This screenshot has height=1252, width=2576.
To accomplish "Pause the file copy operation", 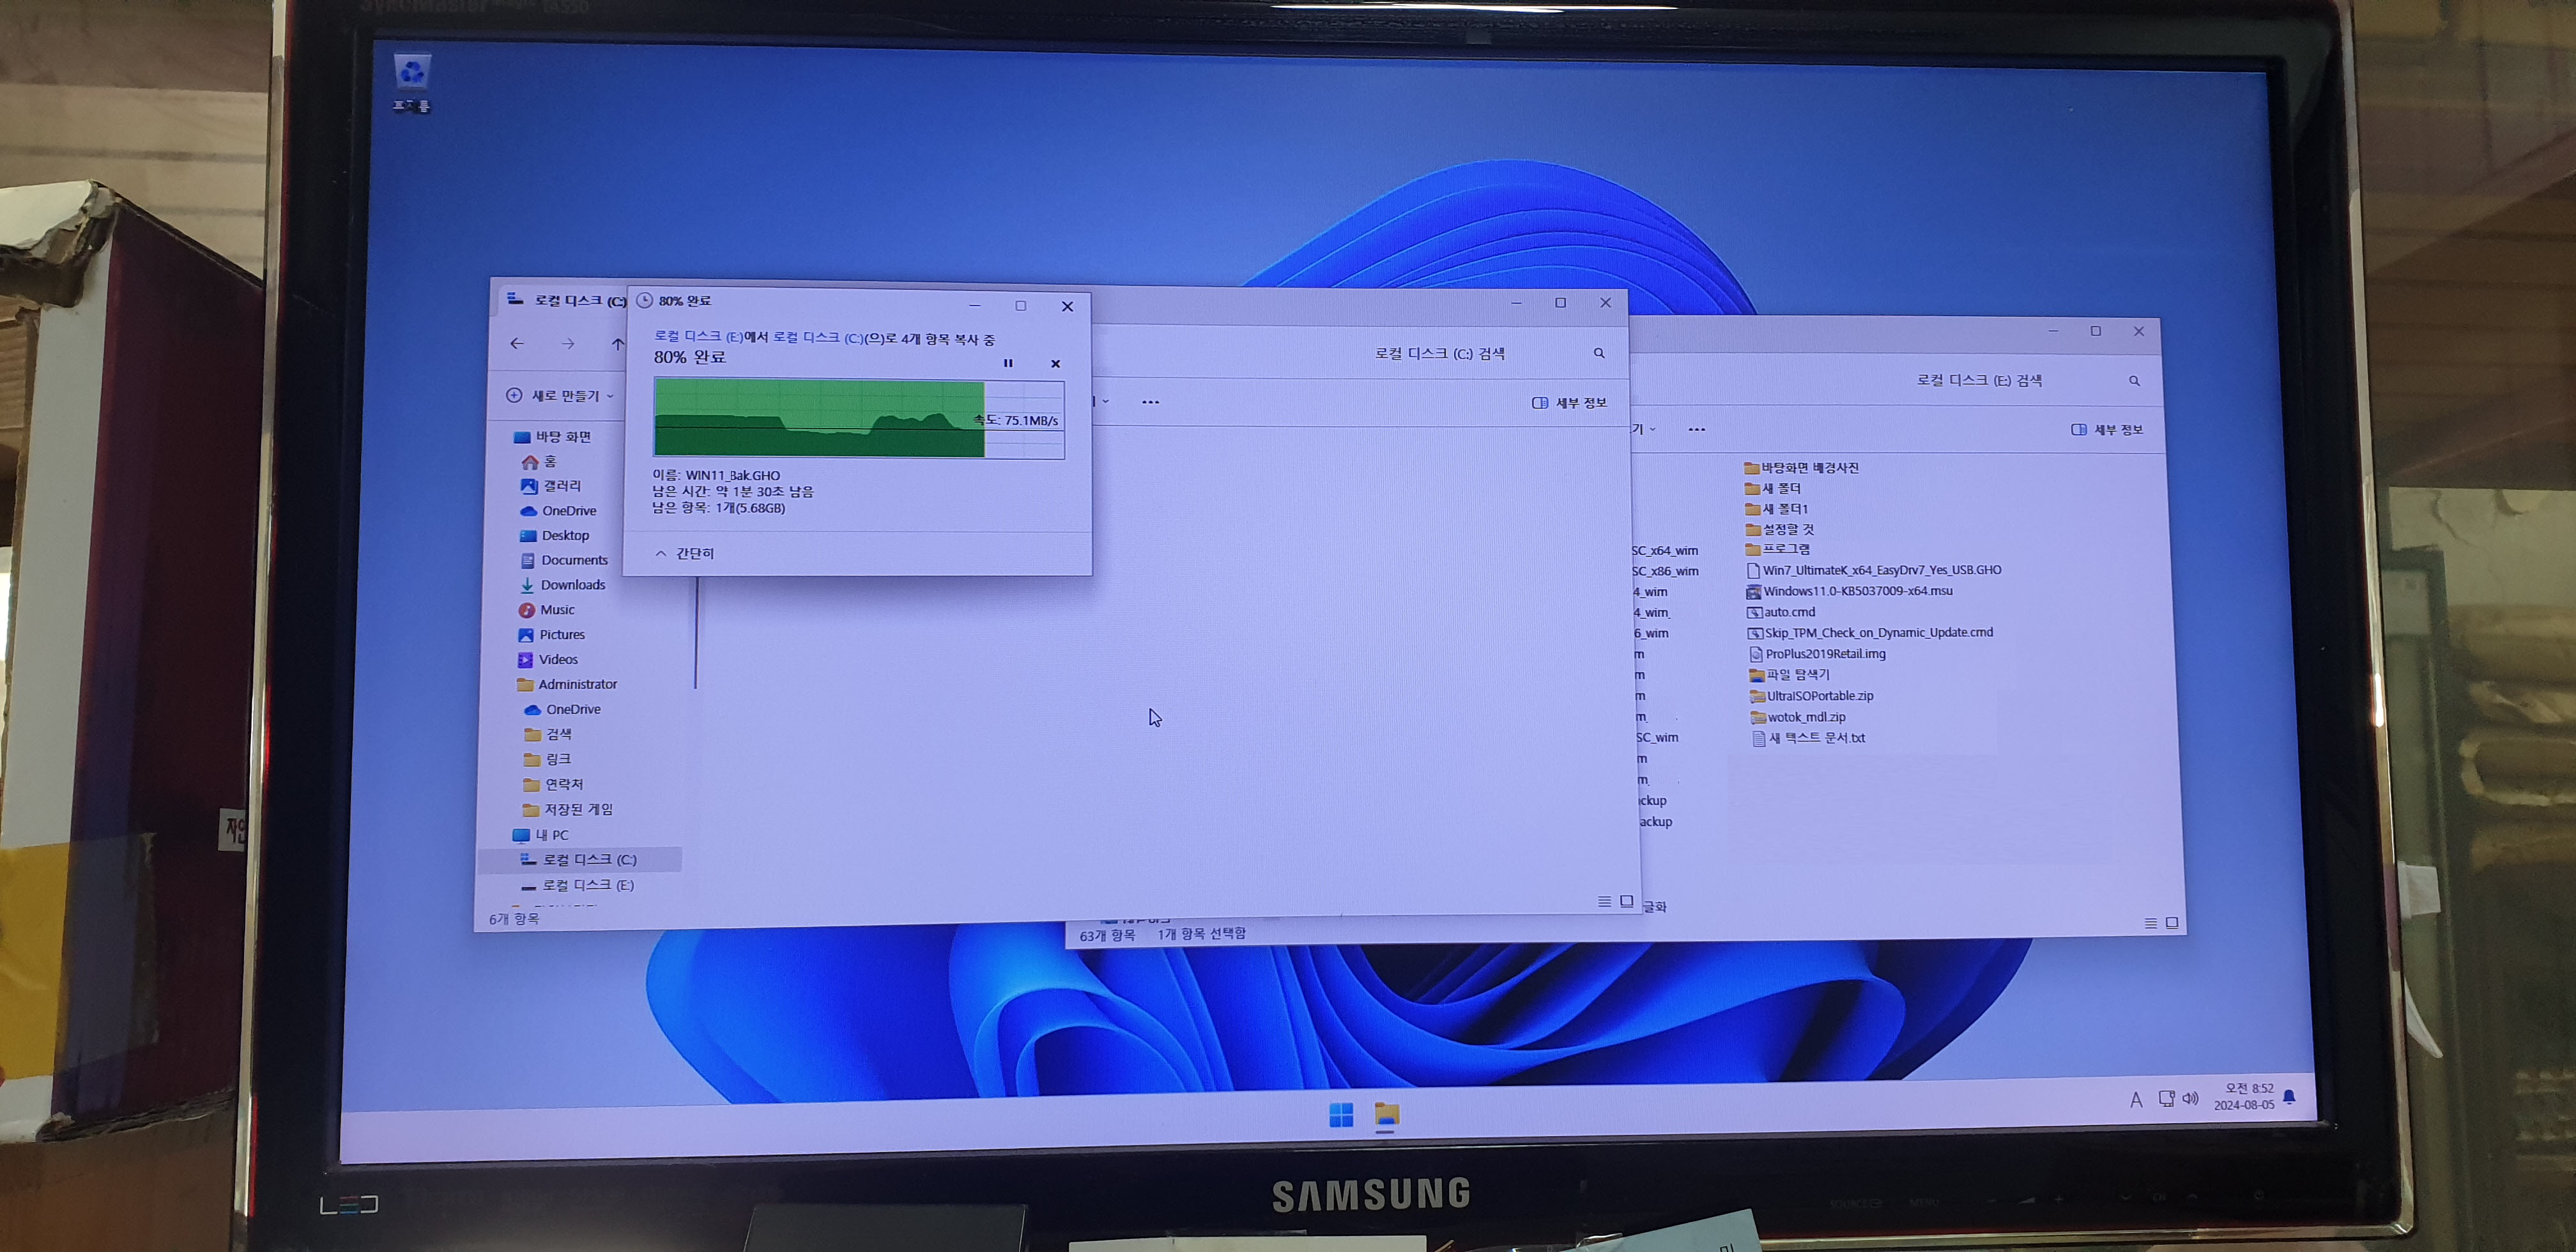I will [x=1008, y=363].
